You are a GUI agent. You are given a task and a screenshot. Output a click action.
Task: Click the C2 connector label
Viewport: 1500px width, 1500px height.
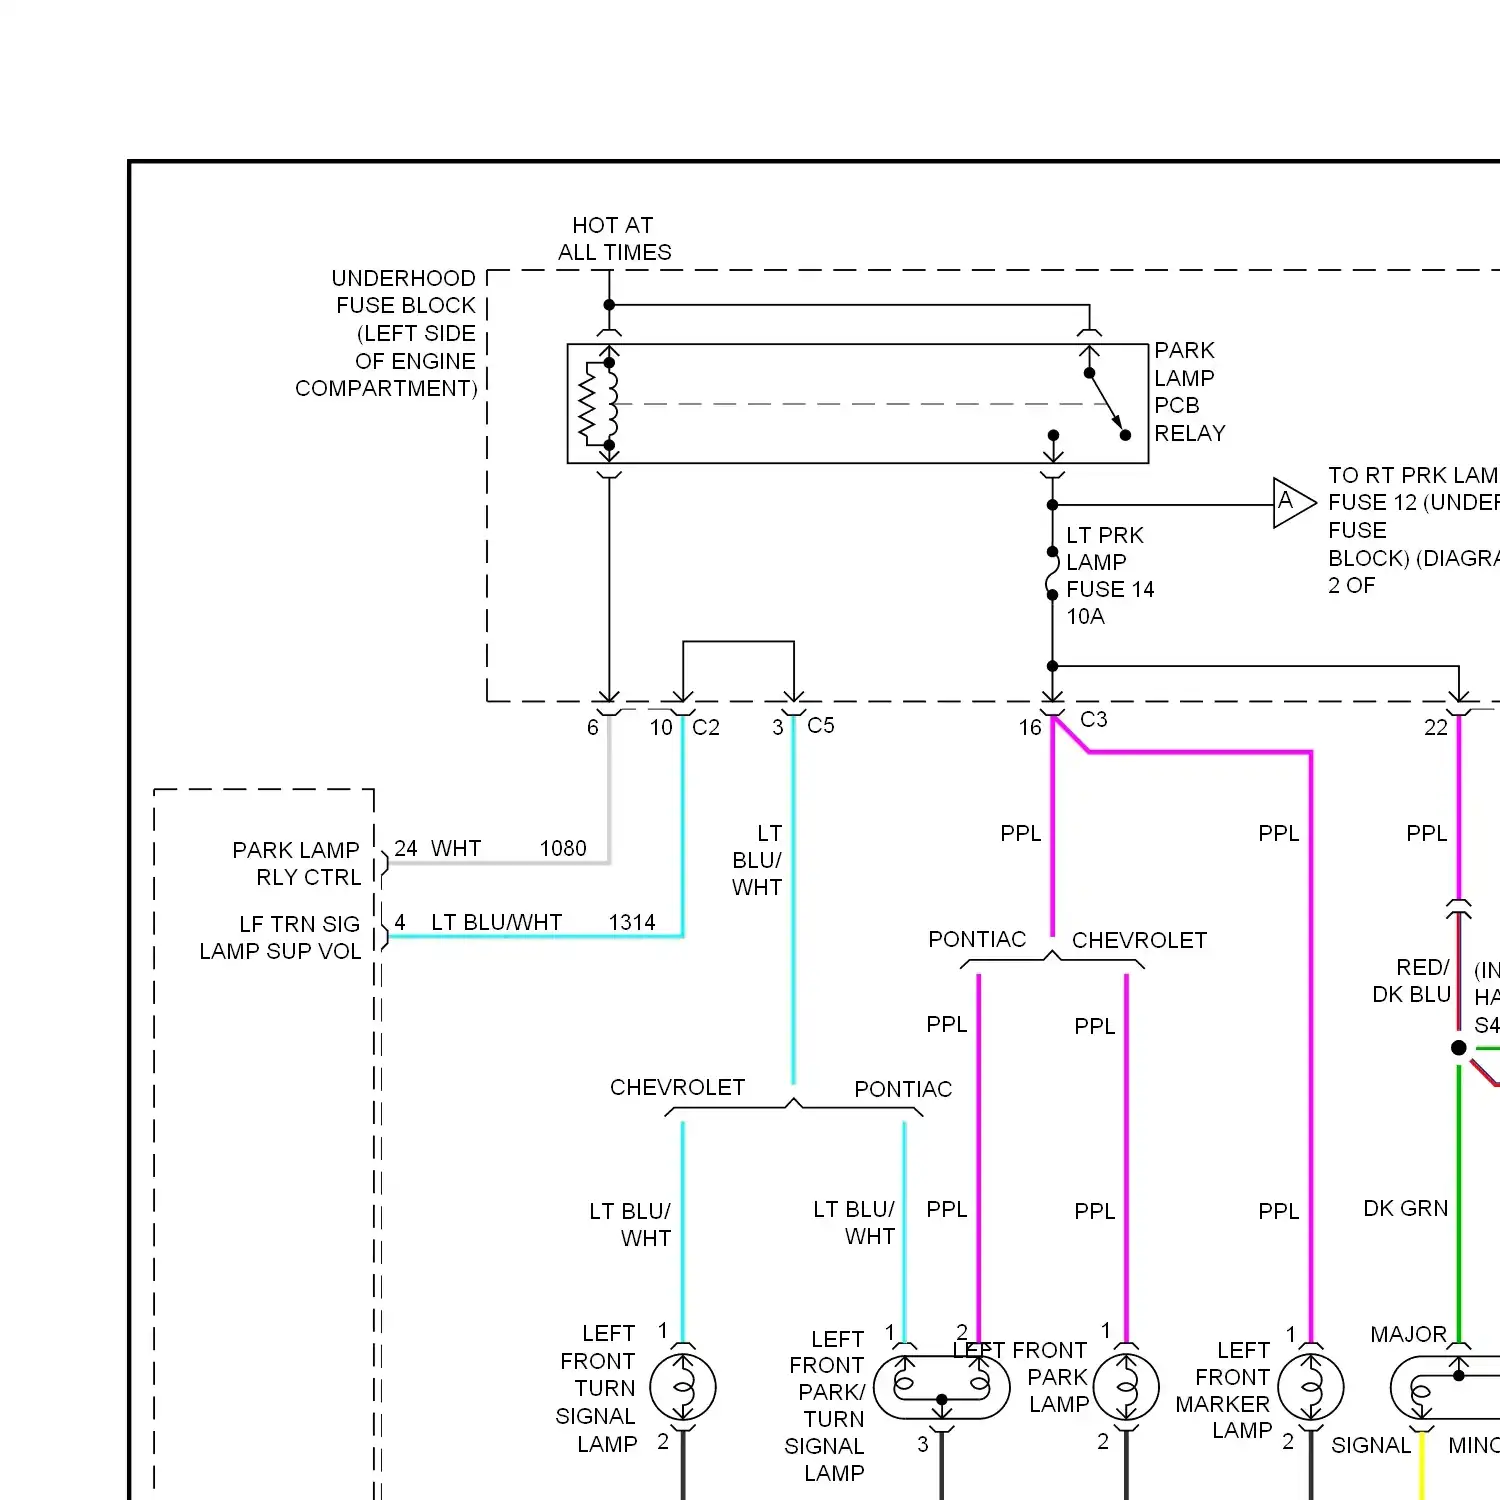coord(706,727)
